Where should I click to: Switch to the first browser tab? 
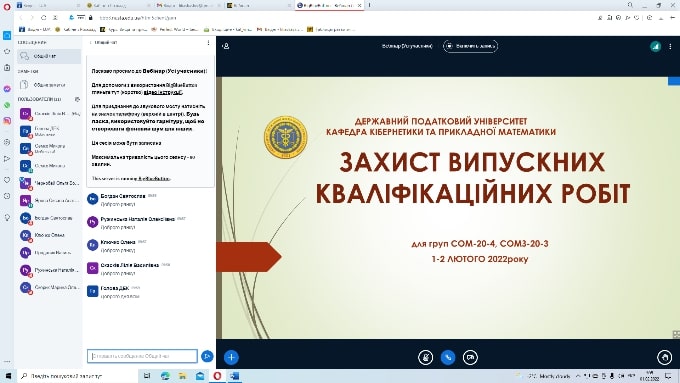click(x=48, y=5)
